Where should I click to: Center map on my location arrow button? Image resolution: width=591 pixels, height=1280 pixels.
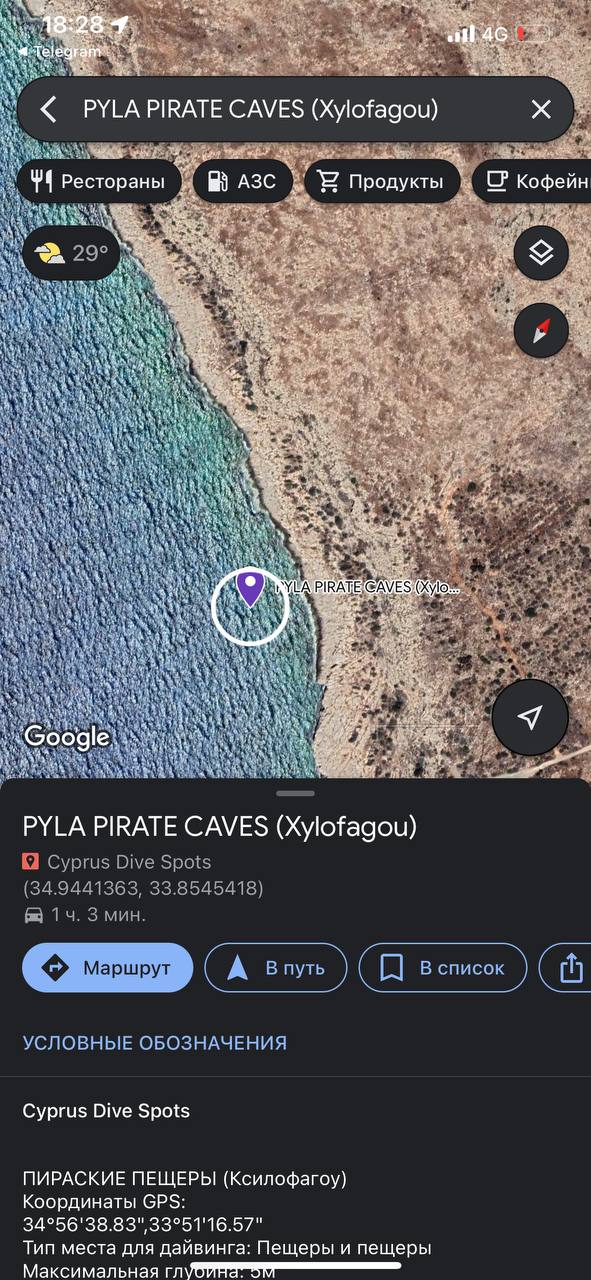pyautogui.click(x=530, y=717)
